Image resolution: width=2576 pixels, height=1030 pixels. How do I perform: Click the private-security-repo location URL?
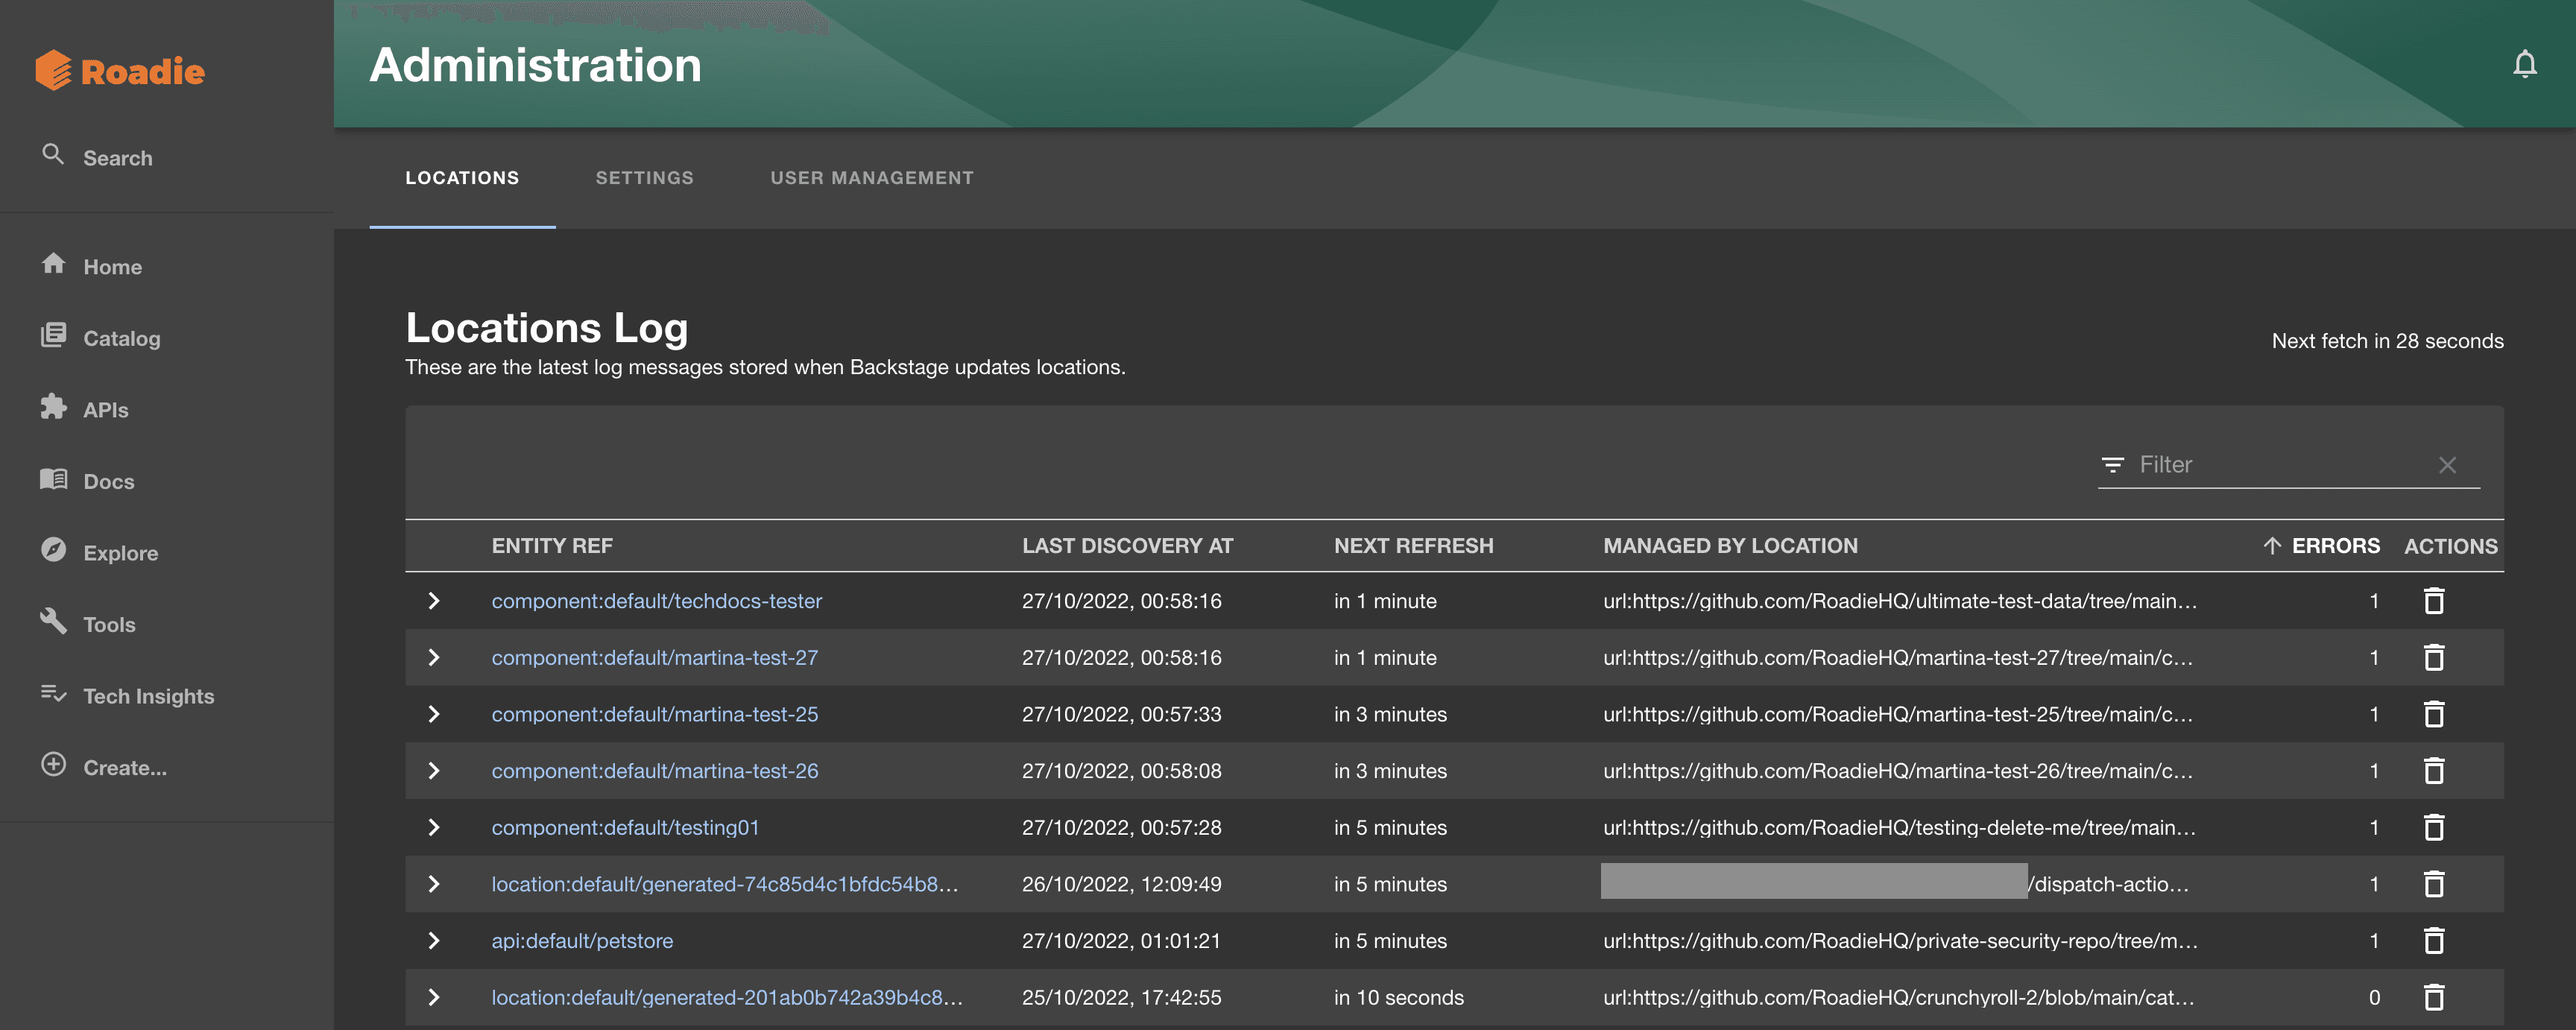[x=1900, y=941]
